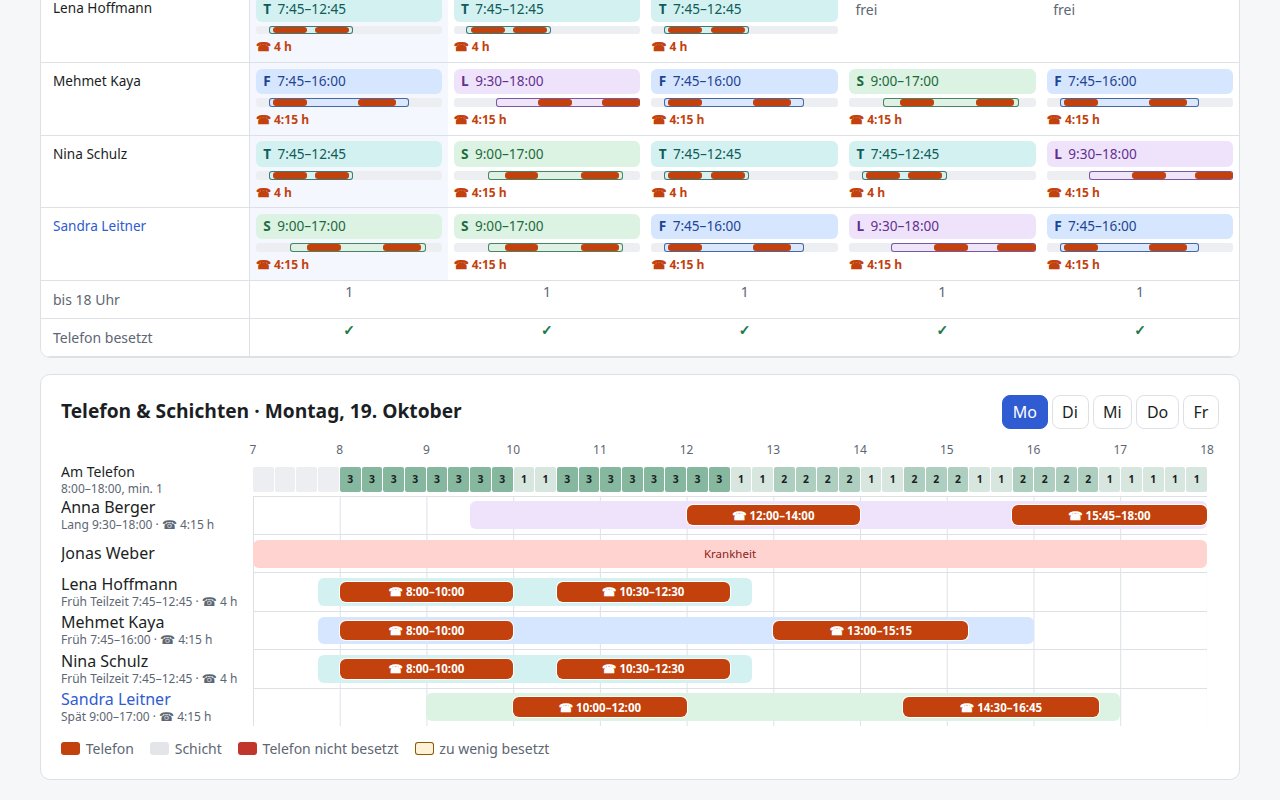Click Nina Schulz's 10:30–12:30 phone block
The width and height of the screenshot is (1280, 800).
[643, 669]
